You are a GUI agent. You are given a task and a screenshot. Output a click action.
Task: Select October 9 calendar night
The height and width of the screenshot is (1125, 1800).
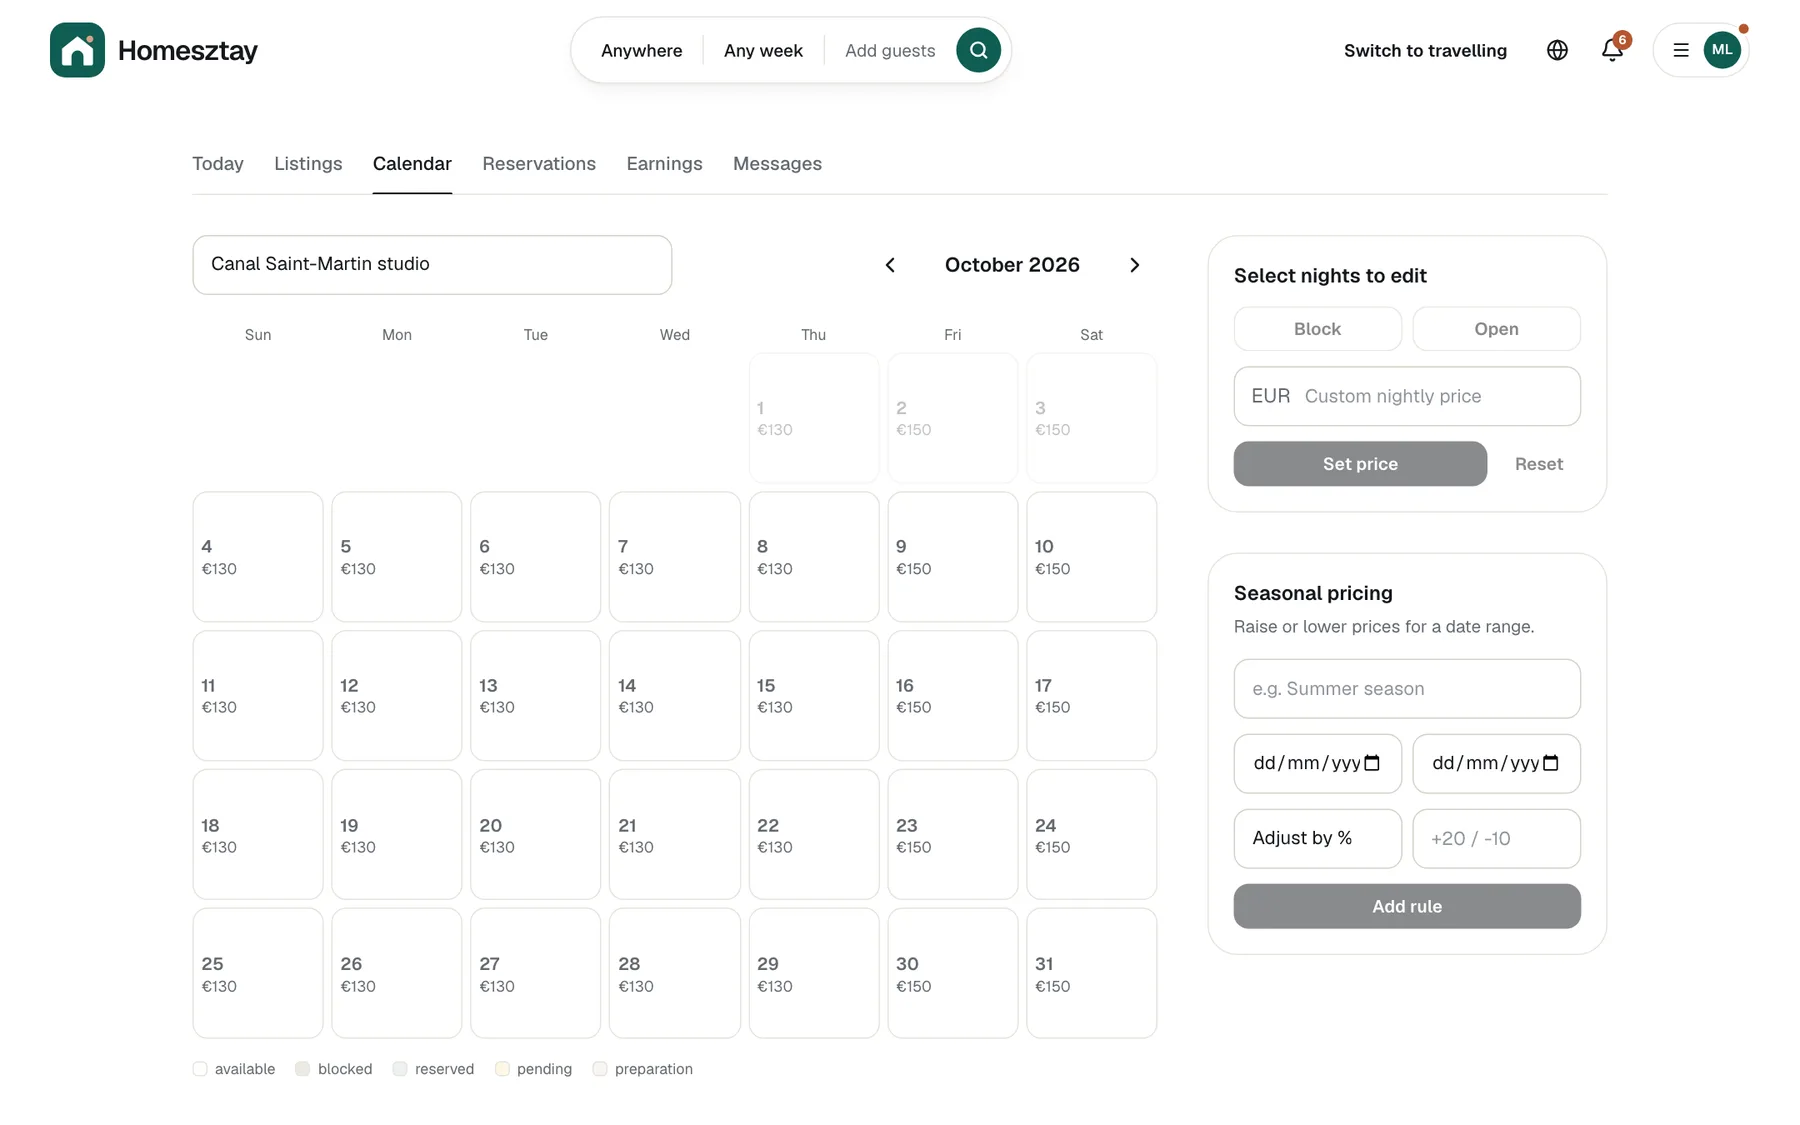pos(953,557)
